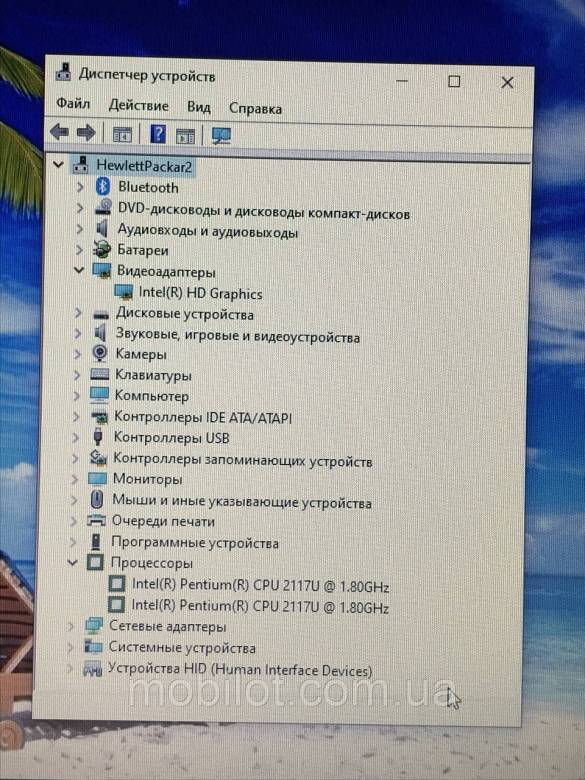Click the Device Manager title bar icon
This screenshot has width=585, height=780.
coord(63,72)
